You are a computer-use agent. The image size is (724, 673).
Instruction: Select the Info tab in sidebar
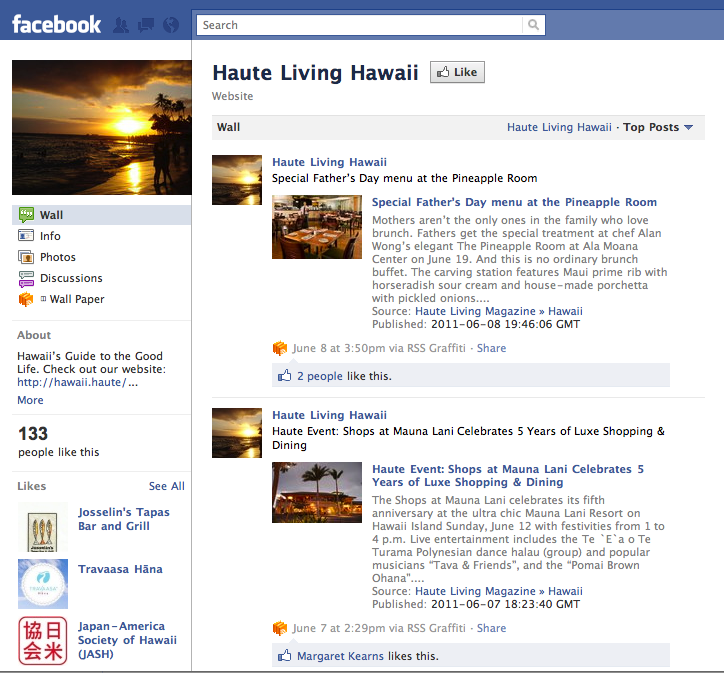tap(50, 236)
